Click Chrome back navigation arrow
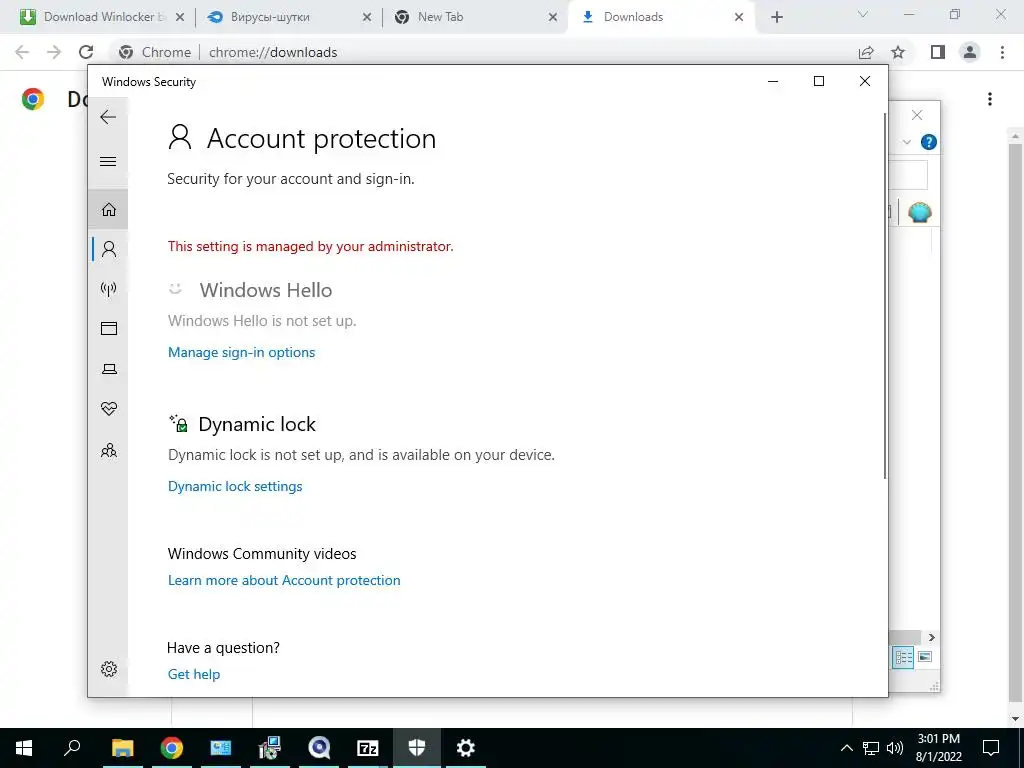The height and width of the screenshot is (768, 1024). click(x=22, y=52)
